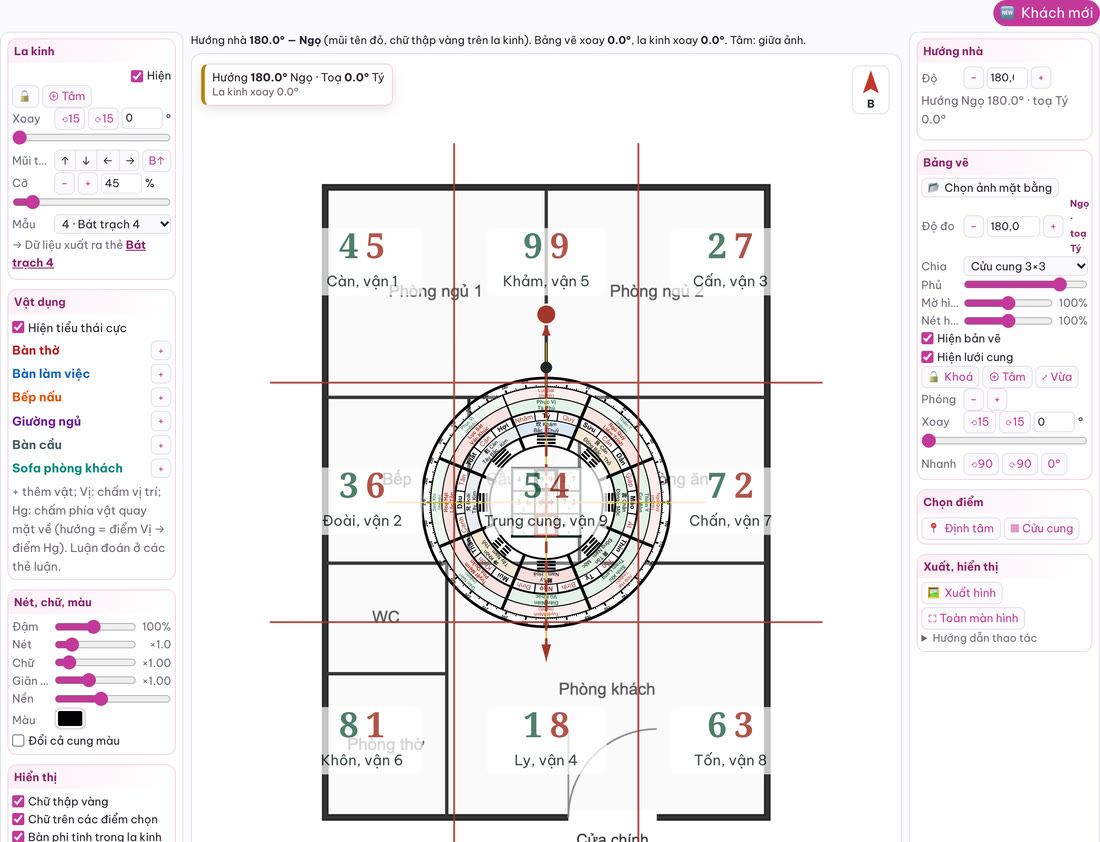
Task: Click the north compass arrow icon
Action: [871, 89]
